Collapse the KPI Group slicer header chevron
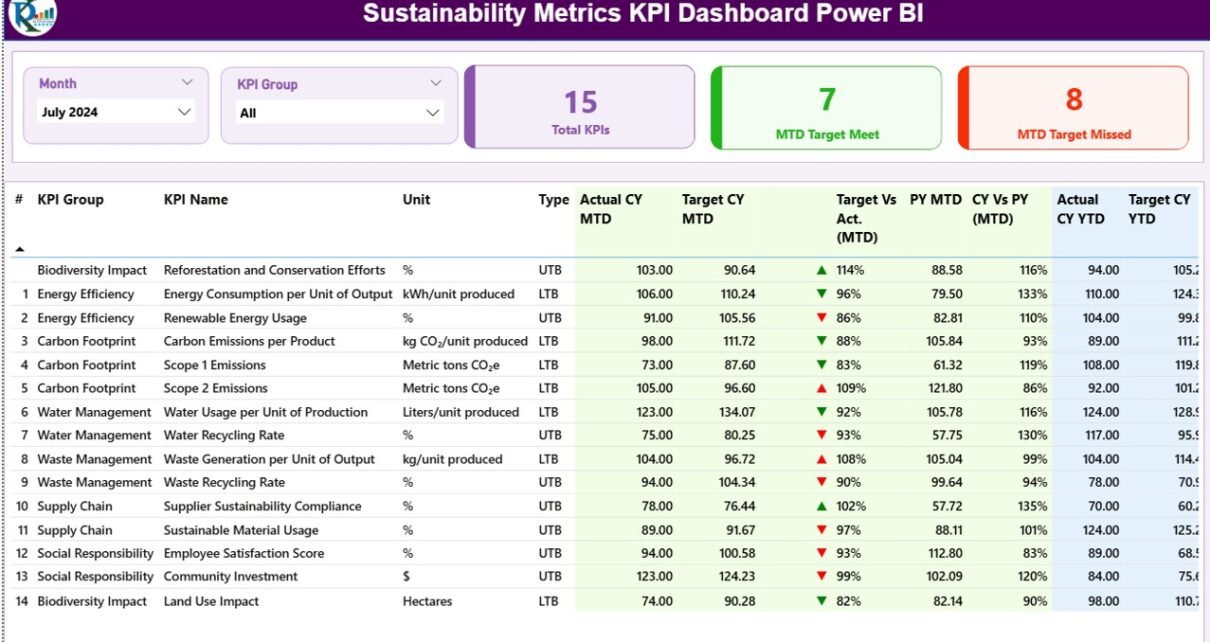 [435, 84]
